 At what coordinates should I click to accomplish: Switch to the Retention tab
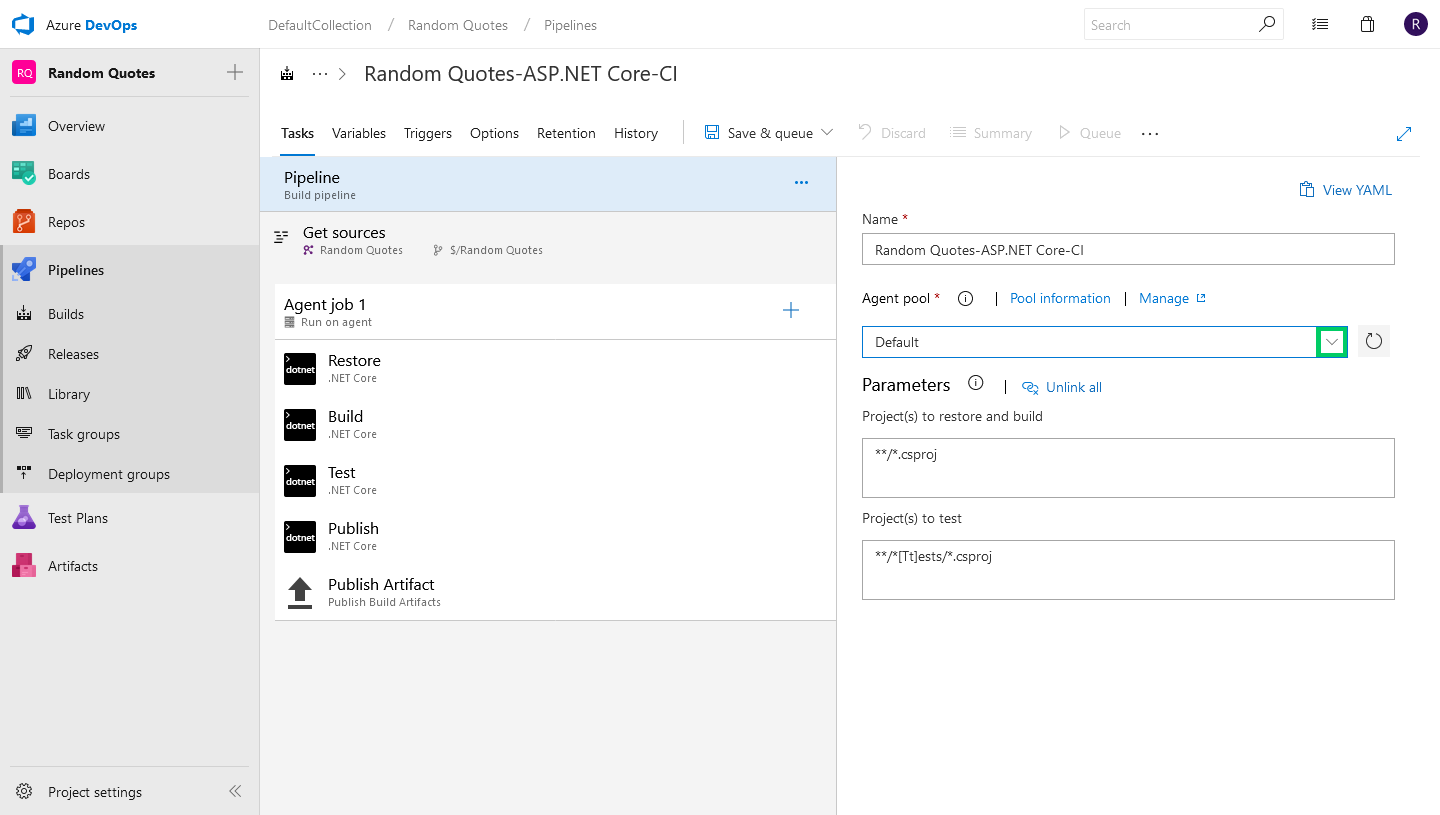pos(566,133)
